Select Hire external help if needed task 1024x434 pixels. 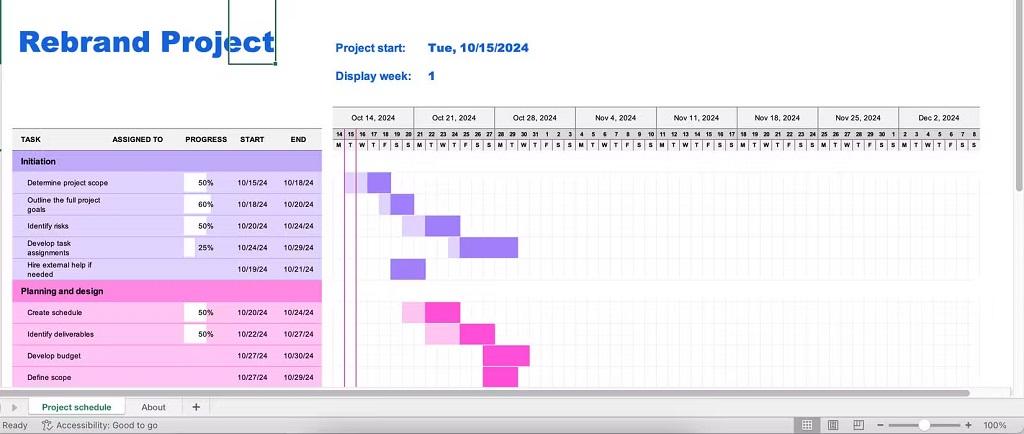59,270
